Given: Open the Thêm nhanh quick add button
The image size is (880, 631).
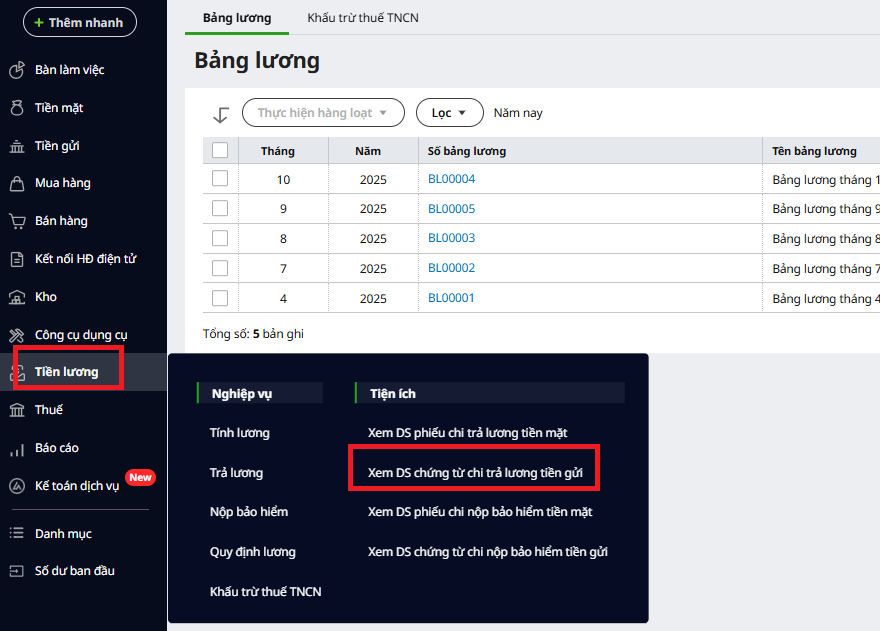Looking at the screenshot, I should (79, 22).
